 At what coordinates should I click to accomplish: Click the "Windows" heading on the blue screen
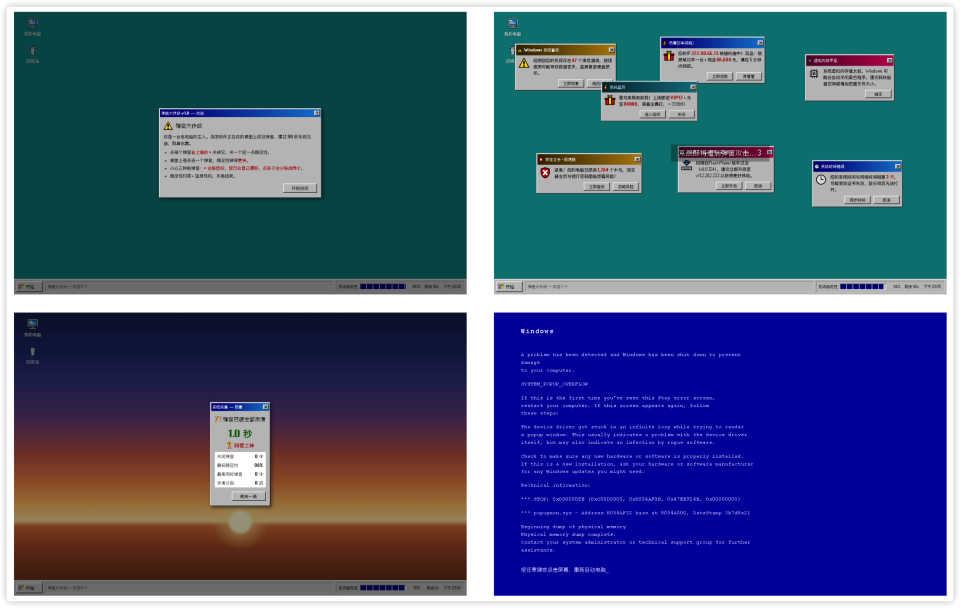pos(537,331)
